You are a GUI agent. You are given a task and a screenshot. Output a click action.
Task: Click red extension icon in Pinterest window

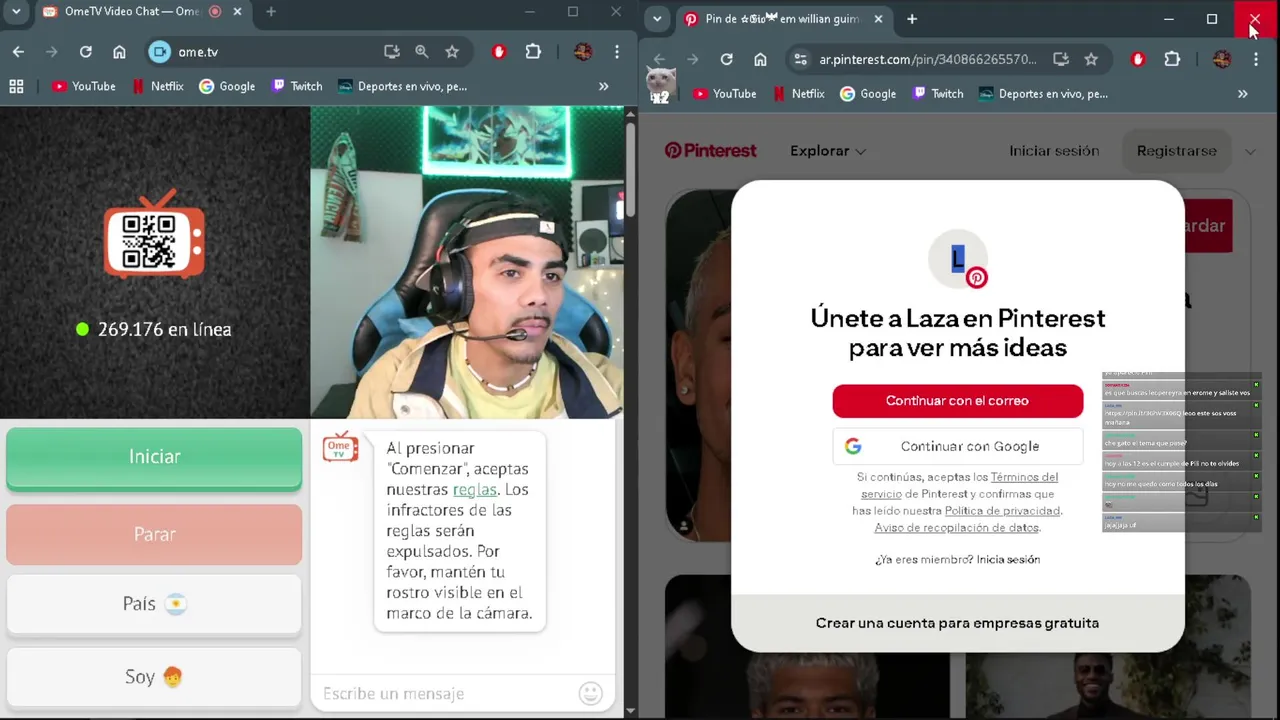(x=1138, y=60)
